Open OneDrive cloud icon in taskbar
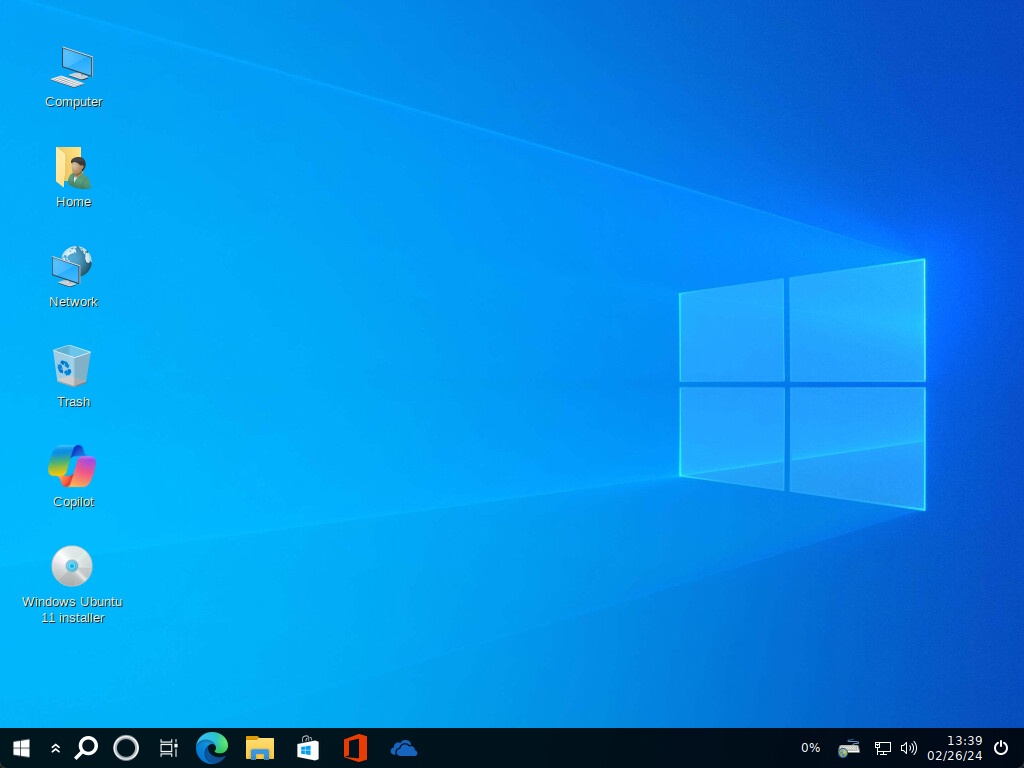Image resolution: width=1024 pixels, height=768 pixels. point(404,748)
